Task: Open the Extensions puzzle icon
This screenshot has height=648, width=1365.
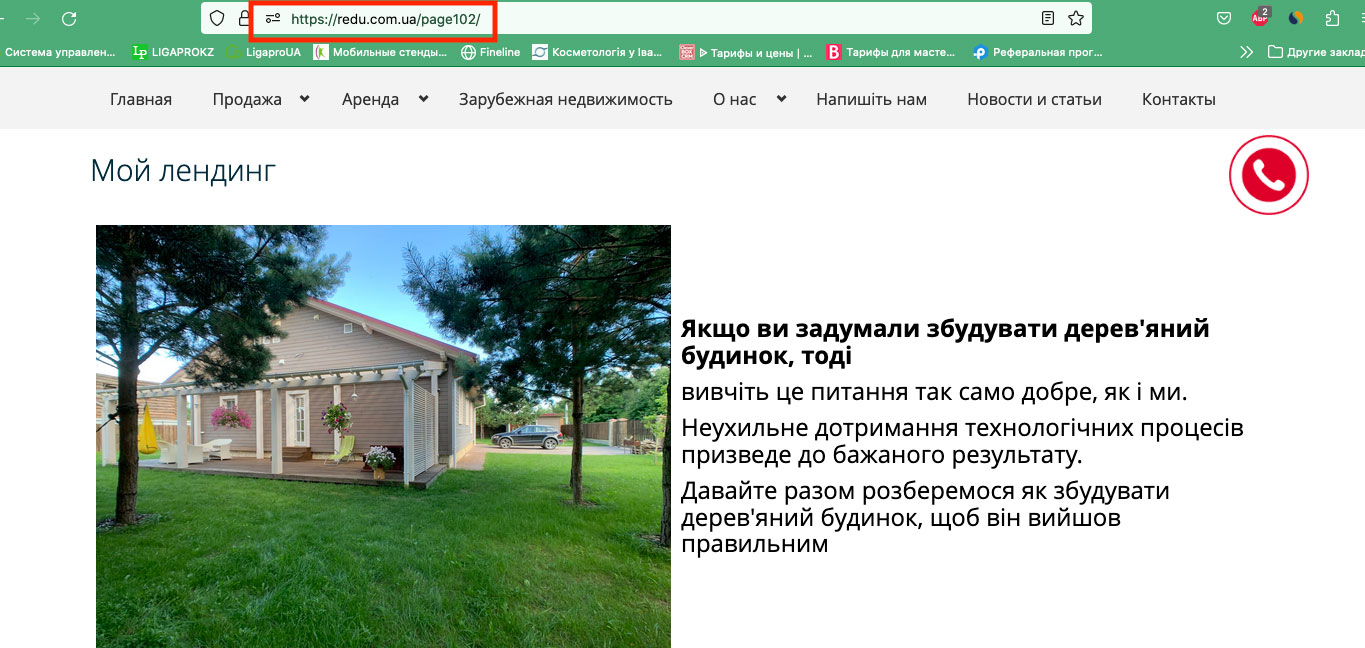Action: tap(1331, 18)
